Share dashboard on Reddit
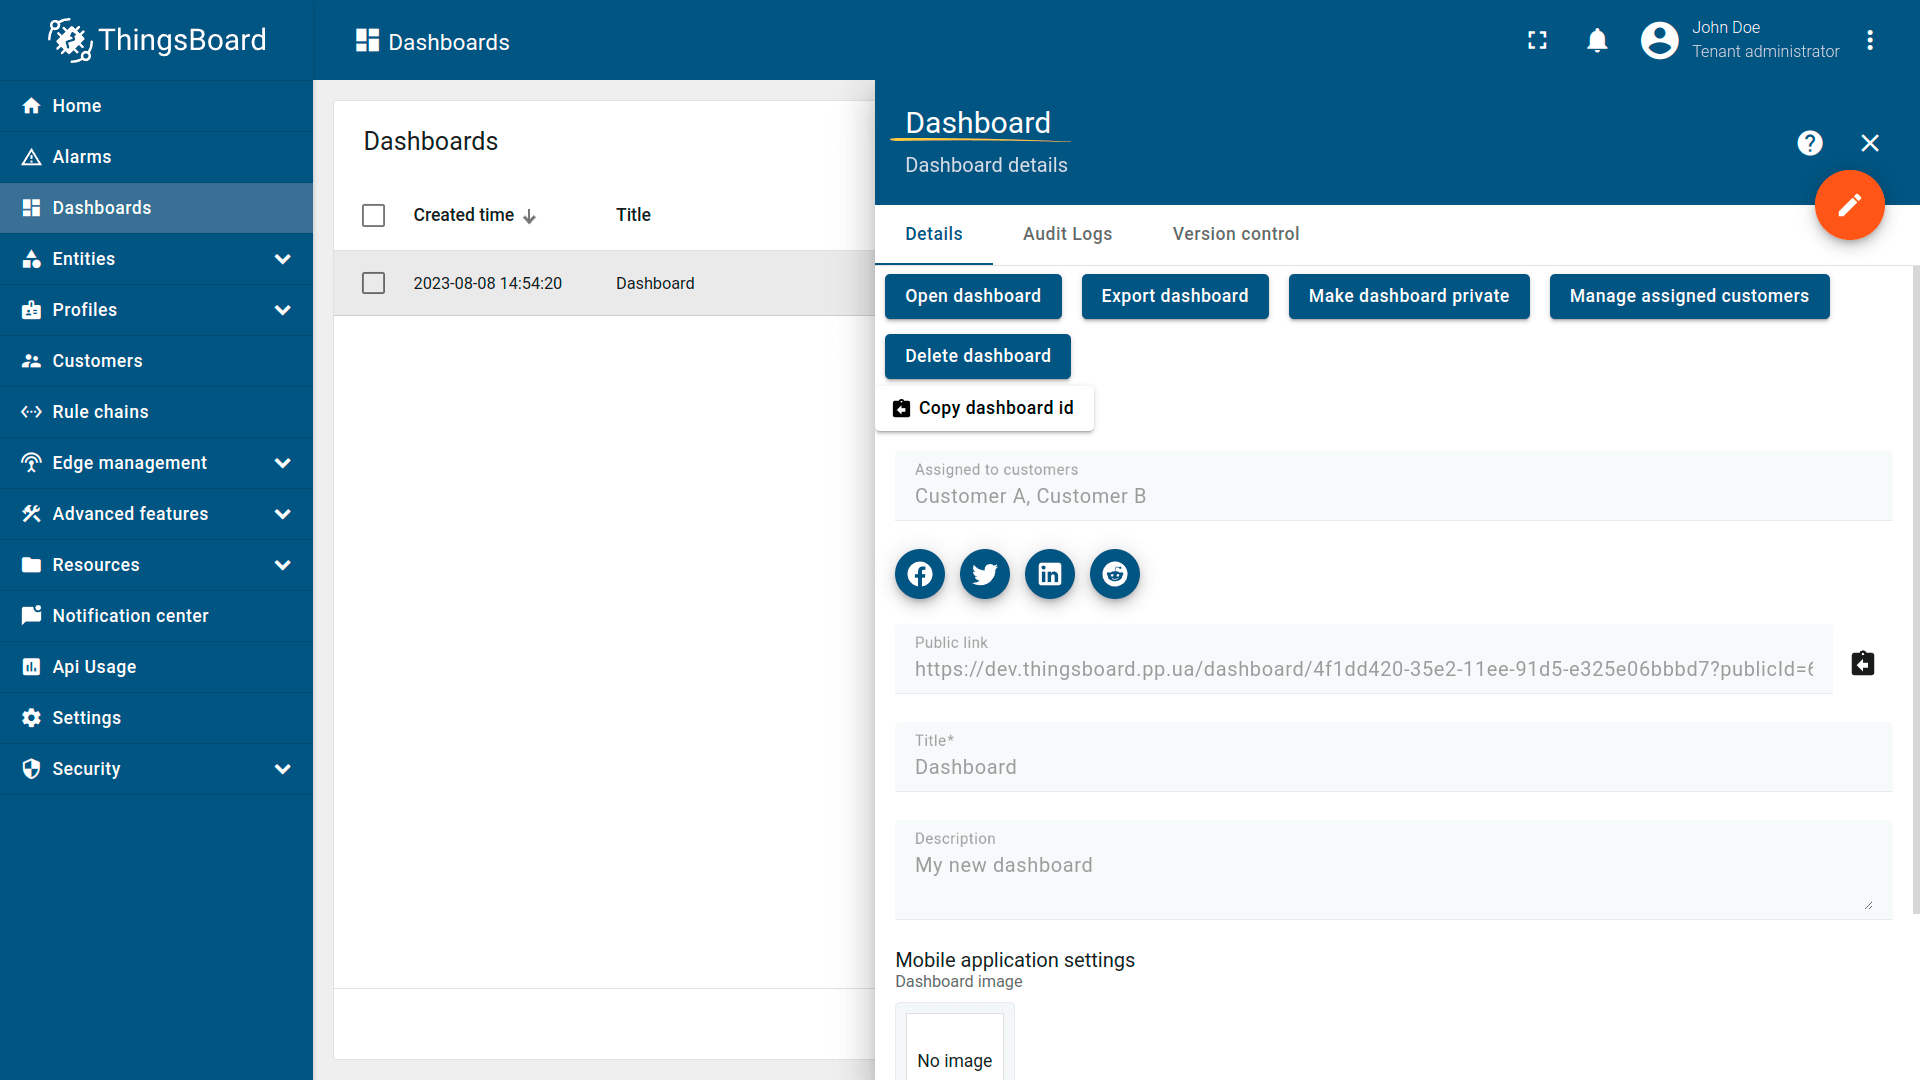 pos(1114,574)
